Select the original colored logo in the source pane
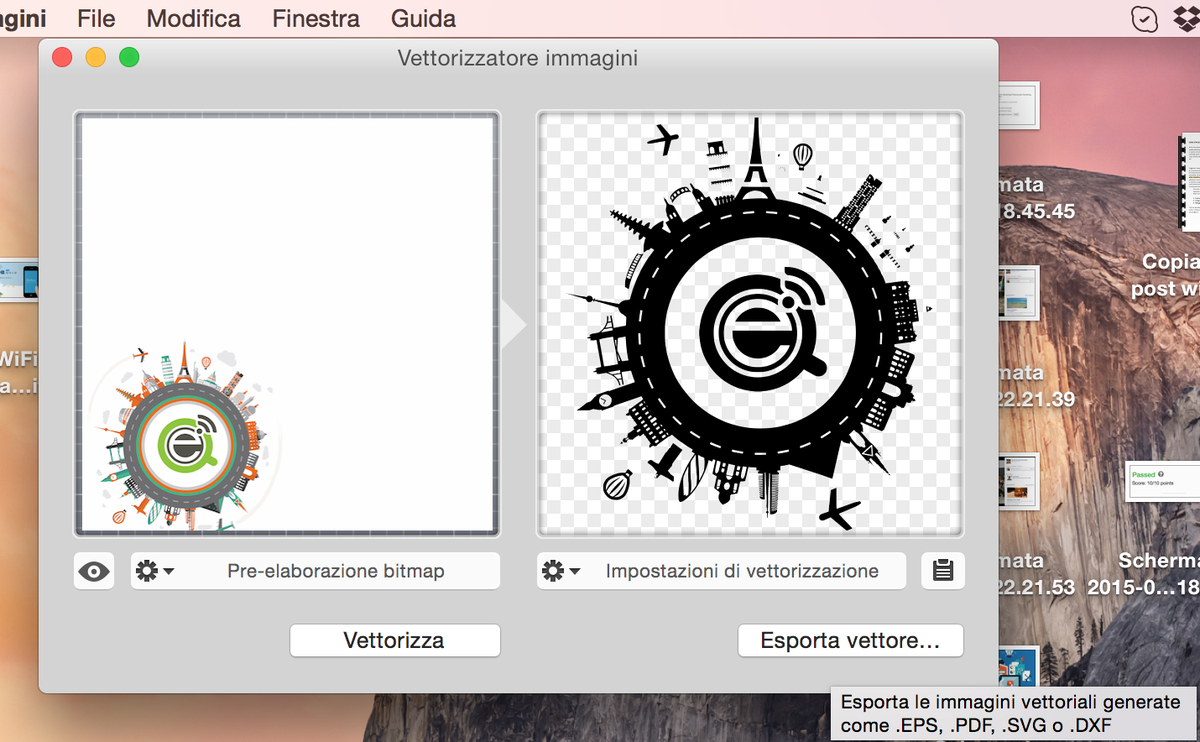Image resolution: width=1200 pixels, height=742 pixels. coord(184,437)
